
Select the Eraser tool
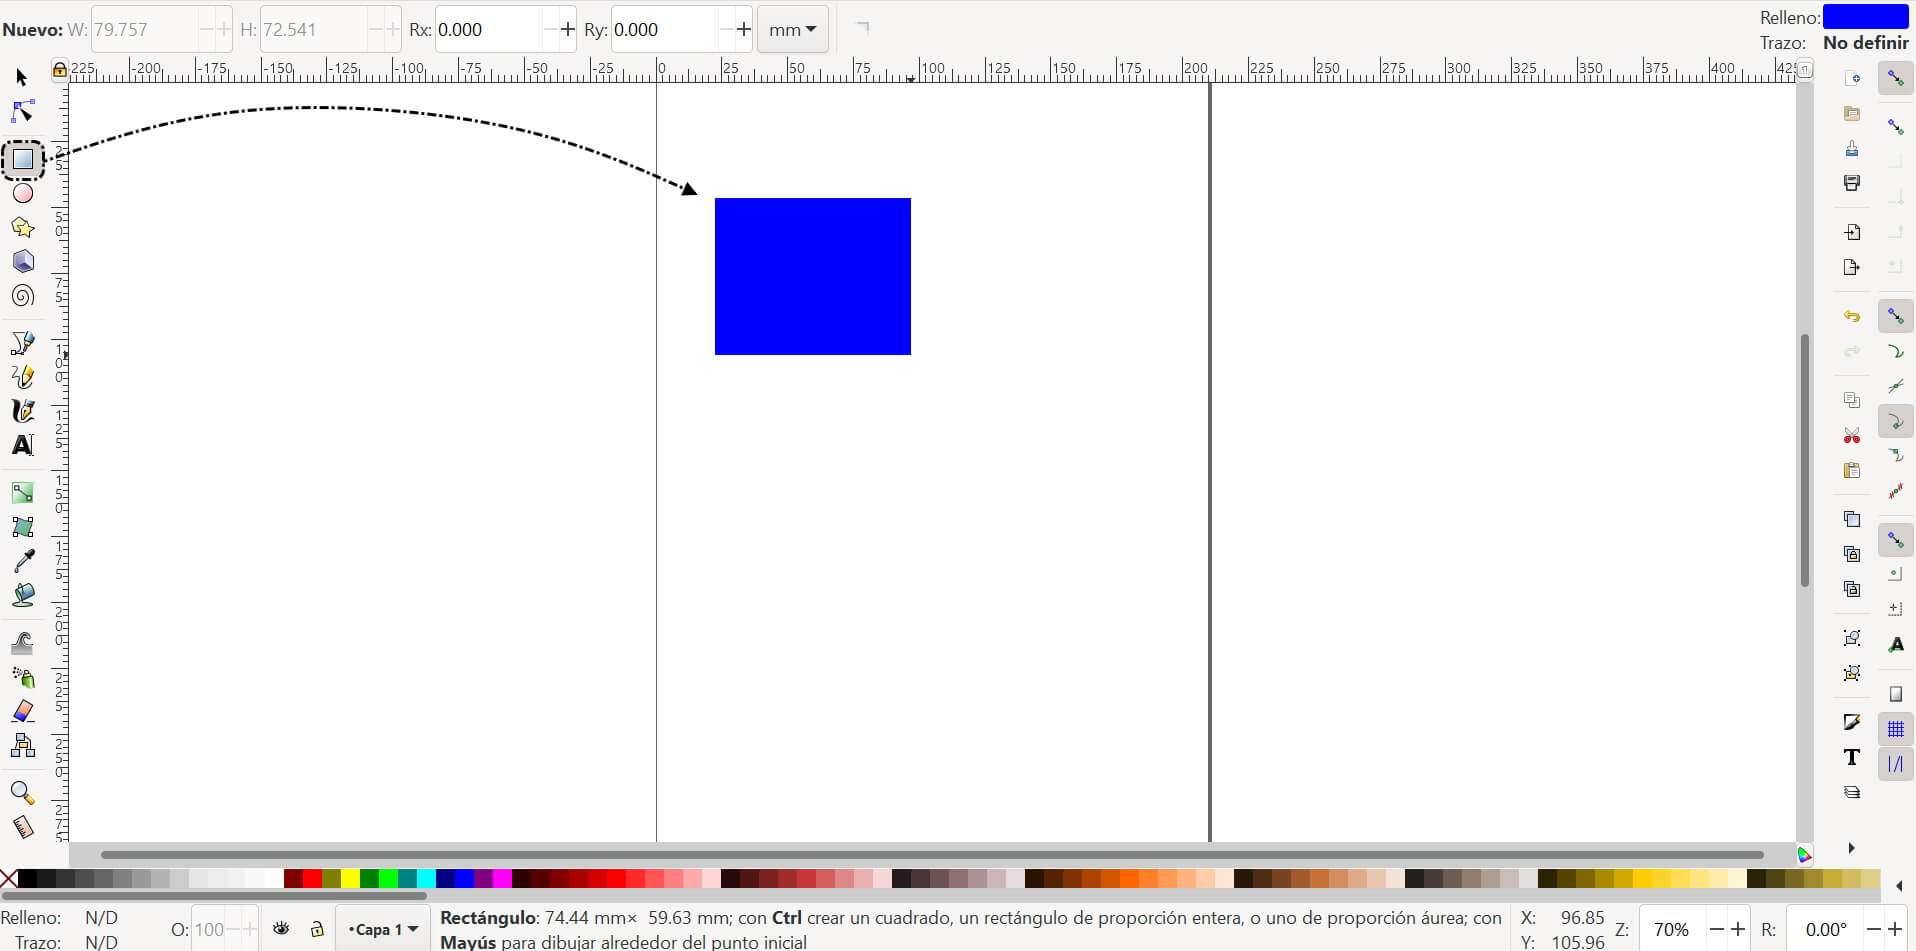pos(22,711)
